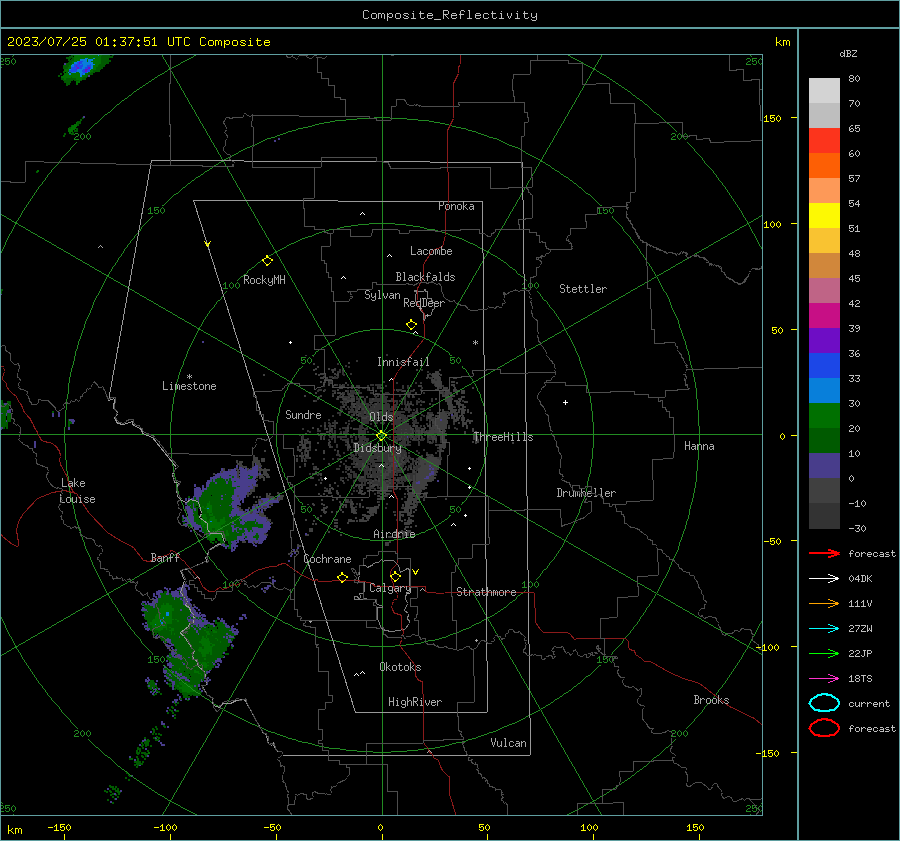Viewport: 900px width, 841px height.
Task: Click the RedDeer town label
Action: pos(424,303)
